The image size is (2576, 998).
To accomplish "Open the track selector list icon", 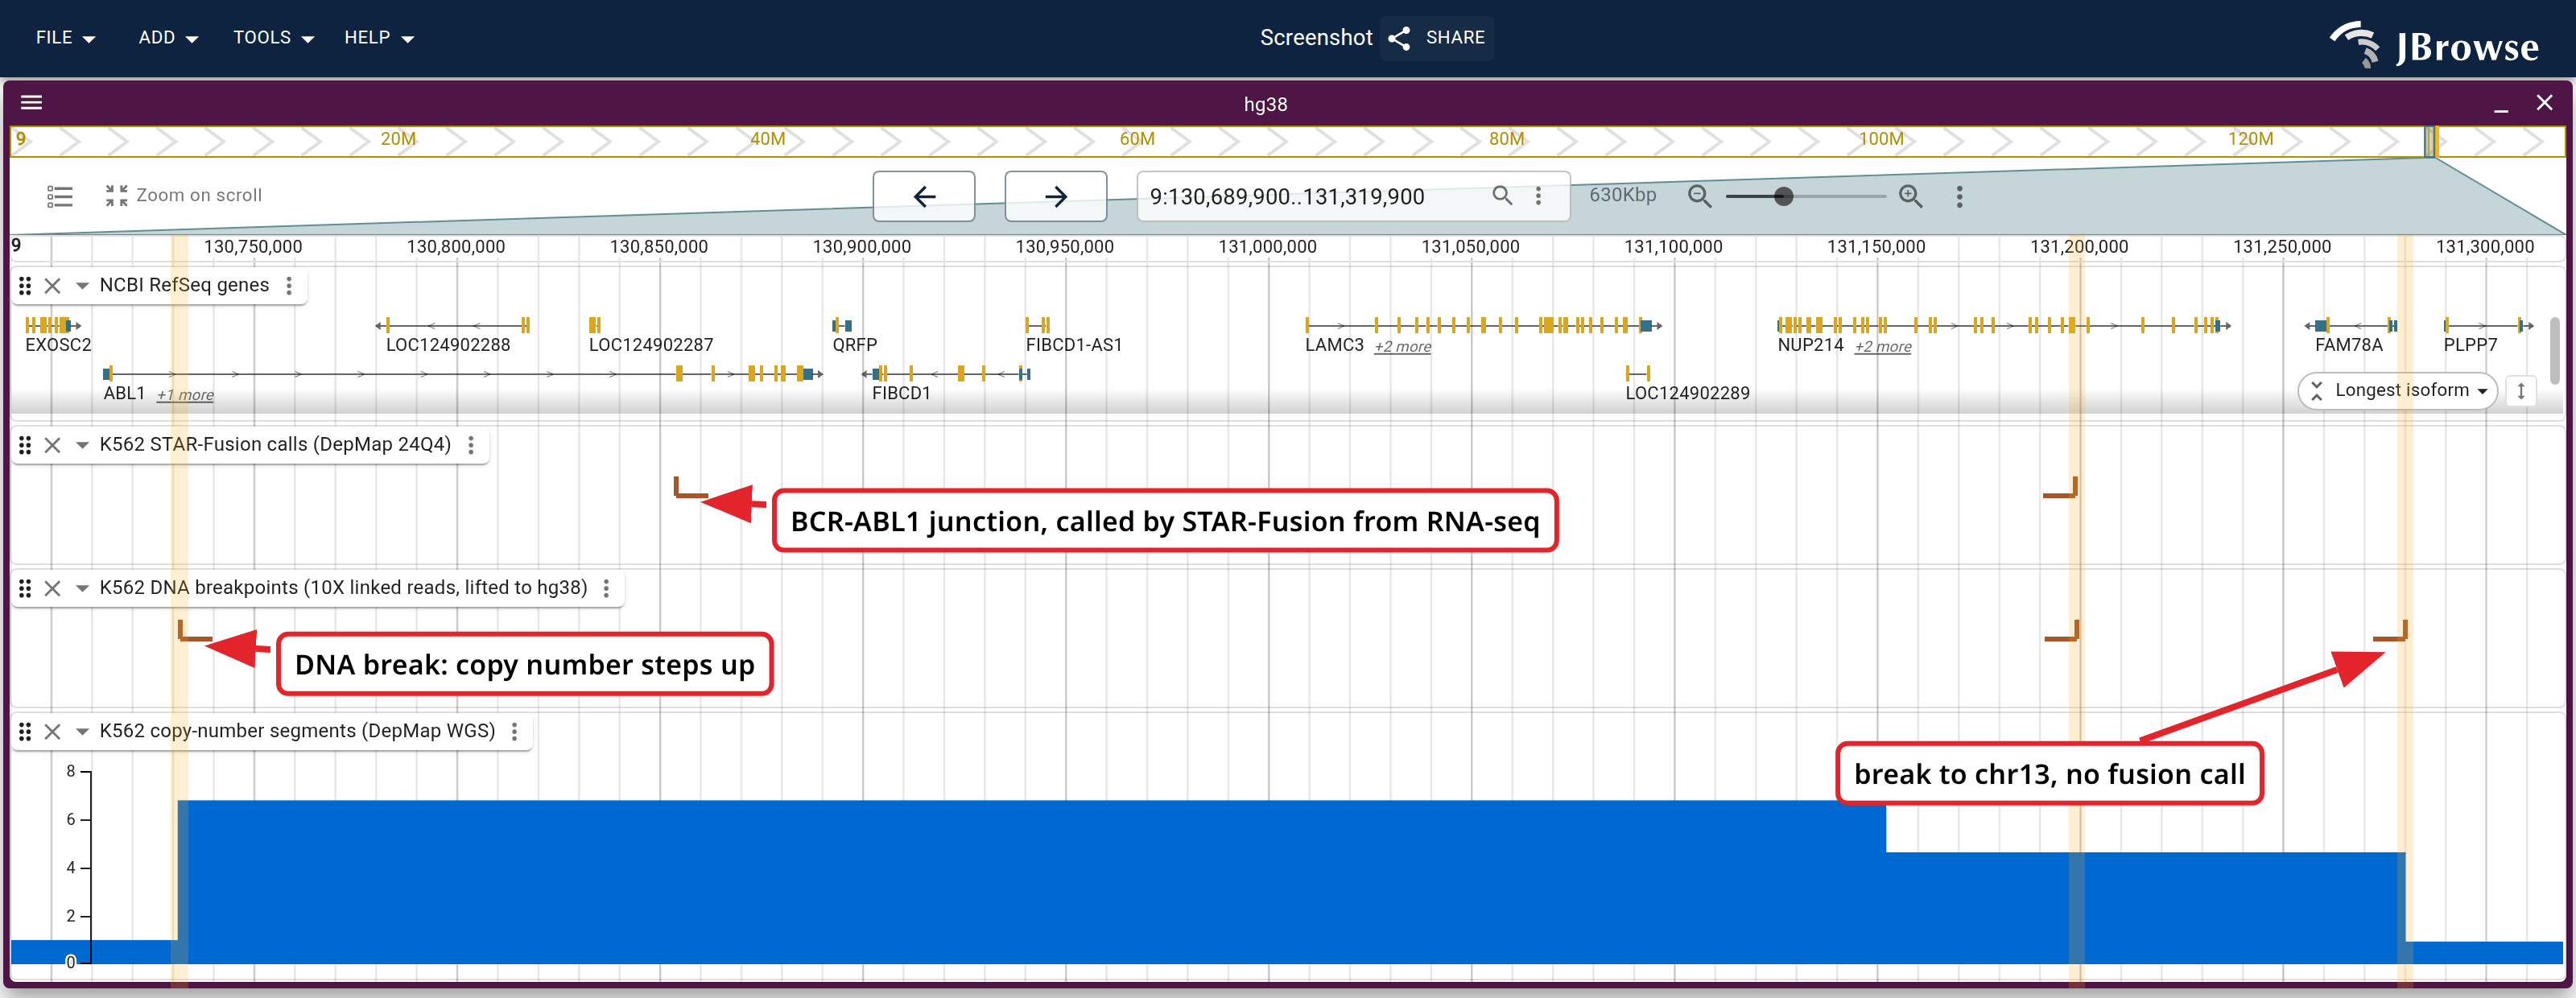I will (x=60, y=196).
